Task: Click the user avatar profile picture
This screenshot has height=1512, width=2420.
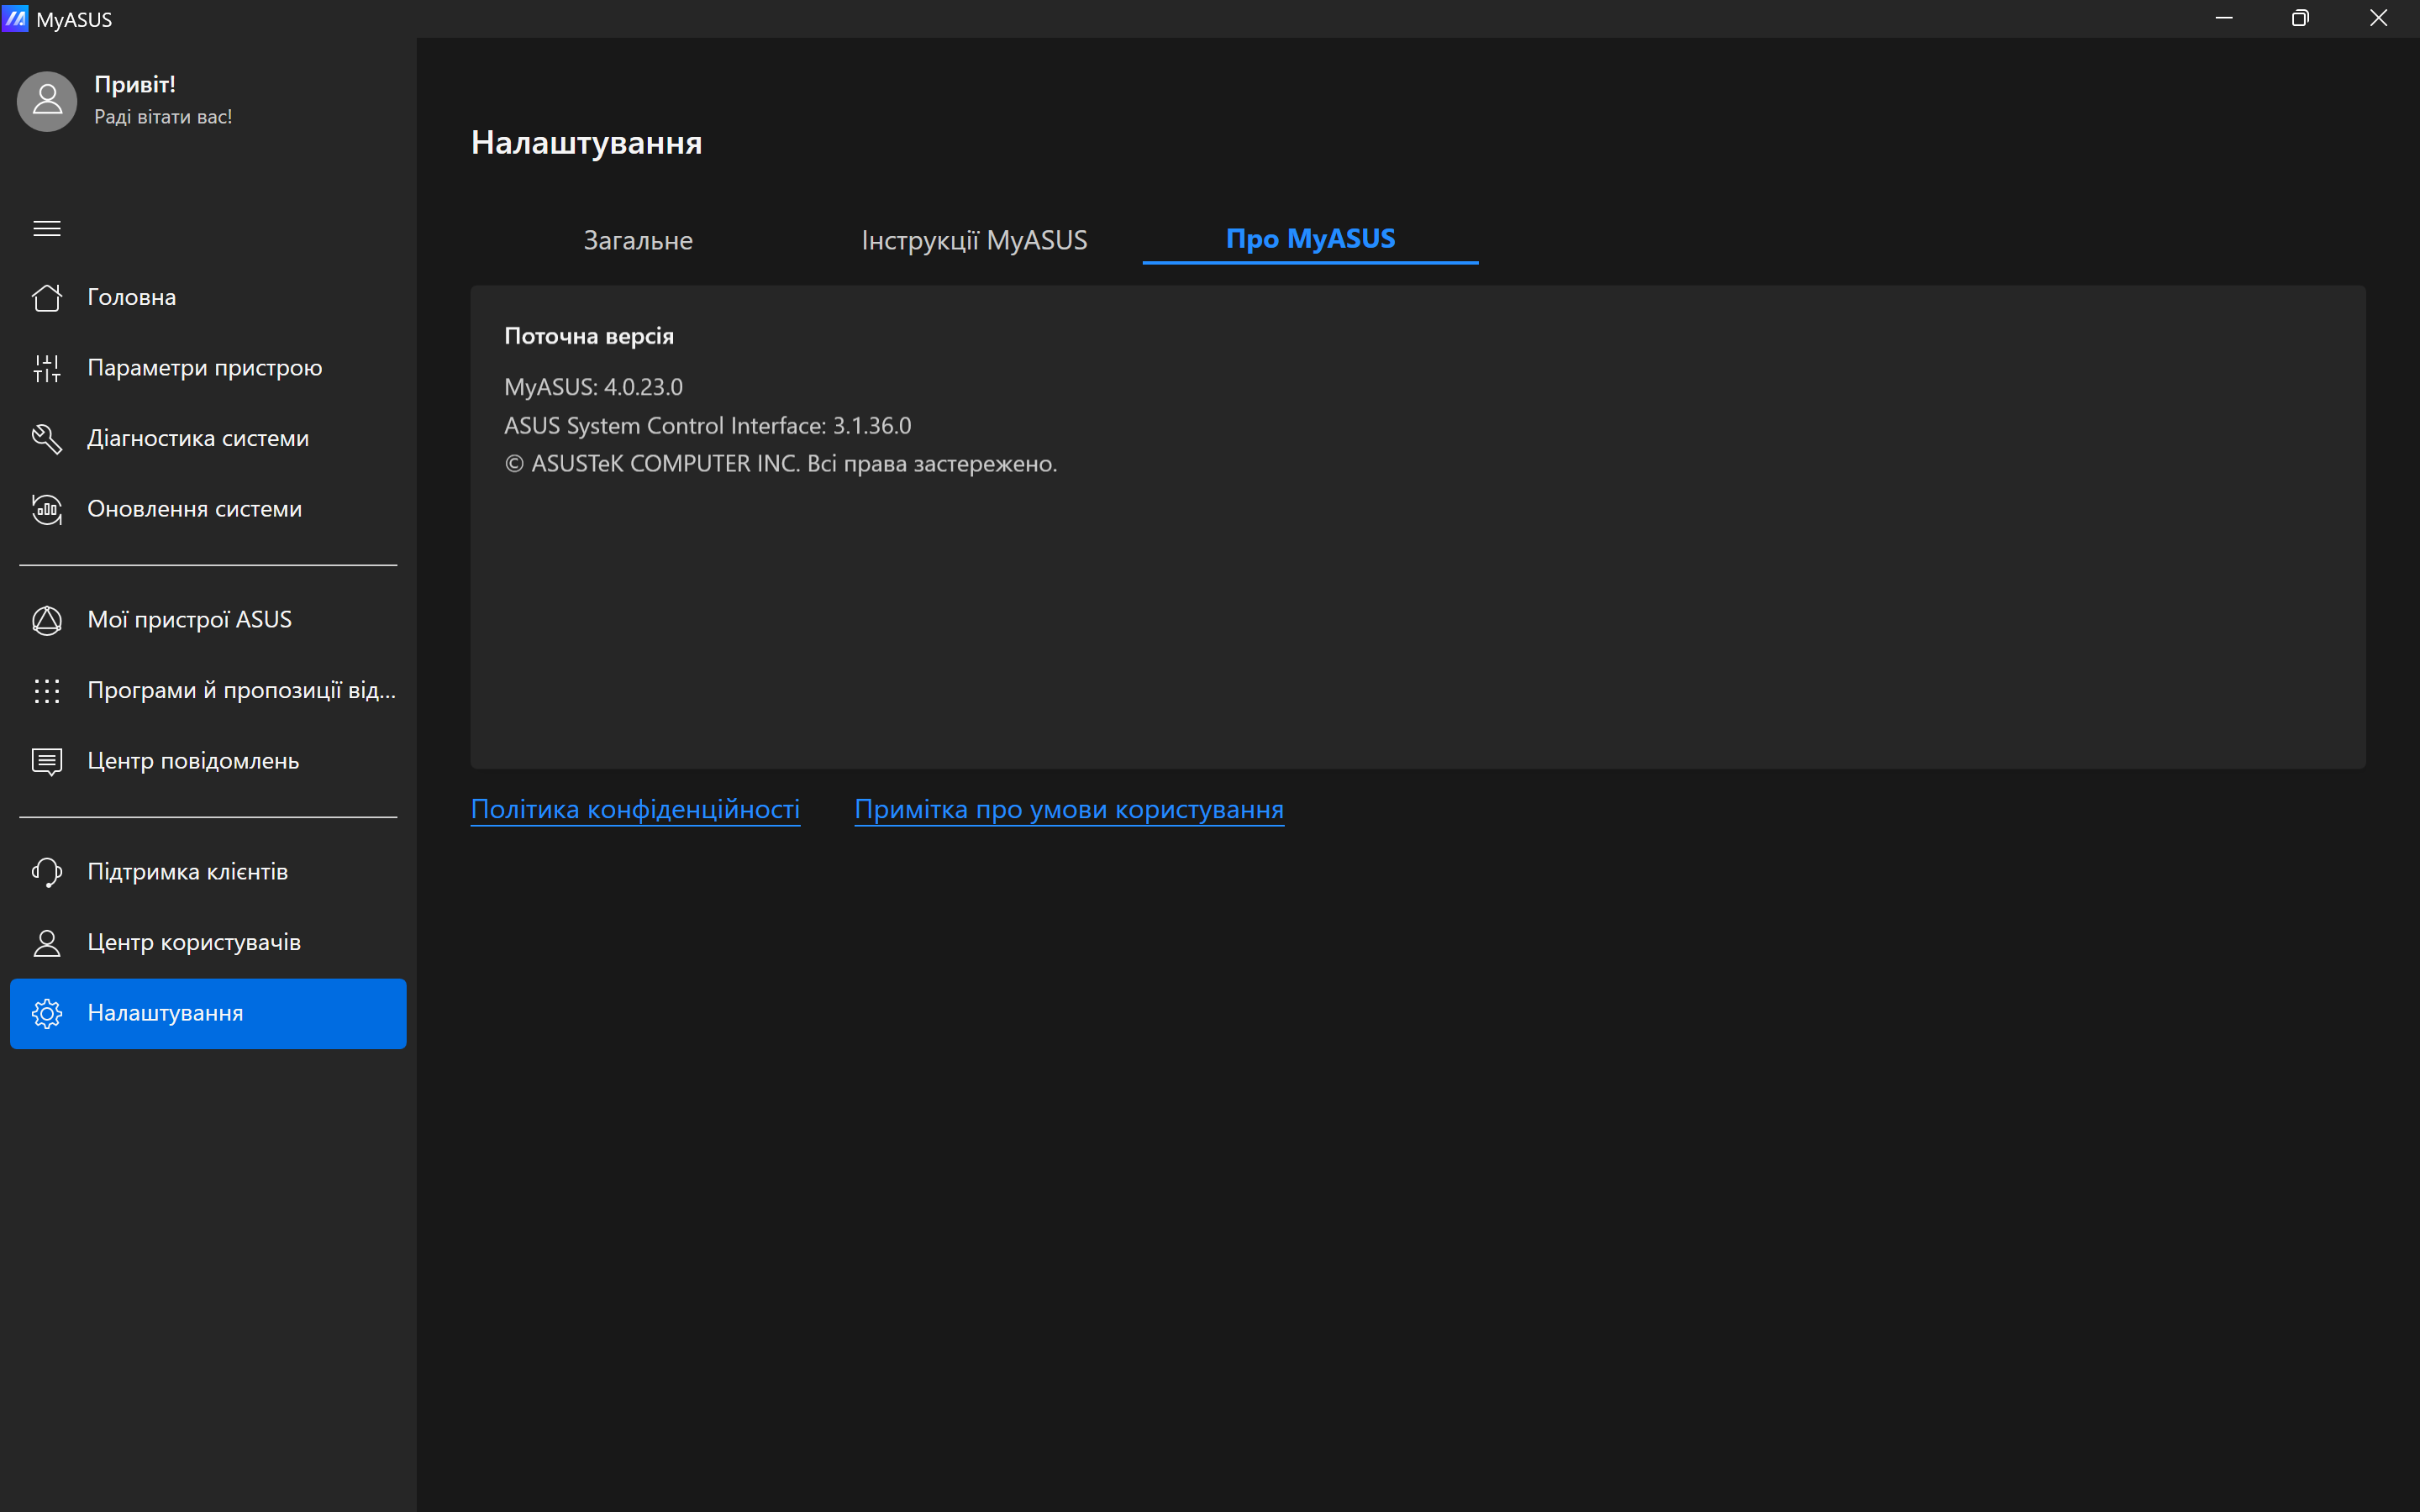Action: click(x=47, y=101)
